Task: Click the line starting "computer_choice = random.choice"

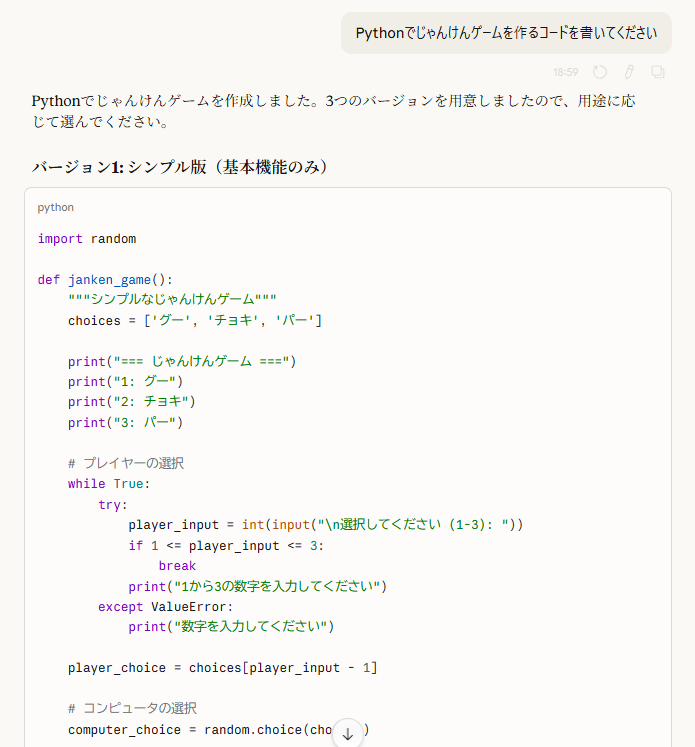Action: point(218,729)
